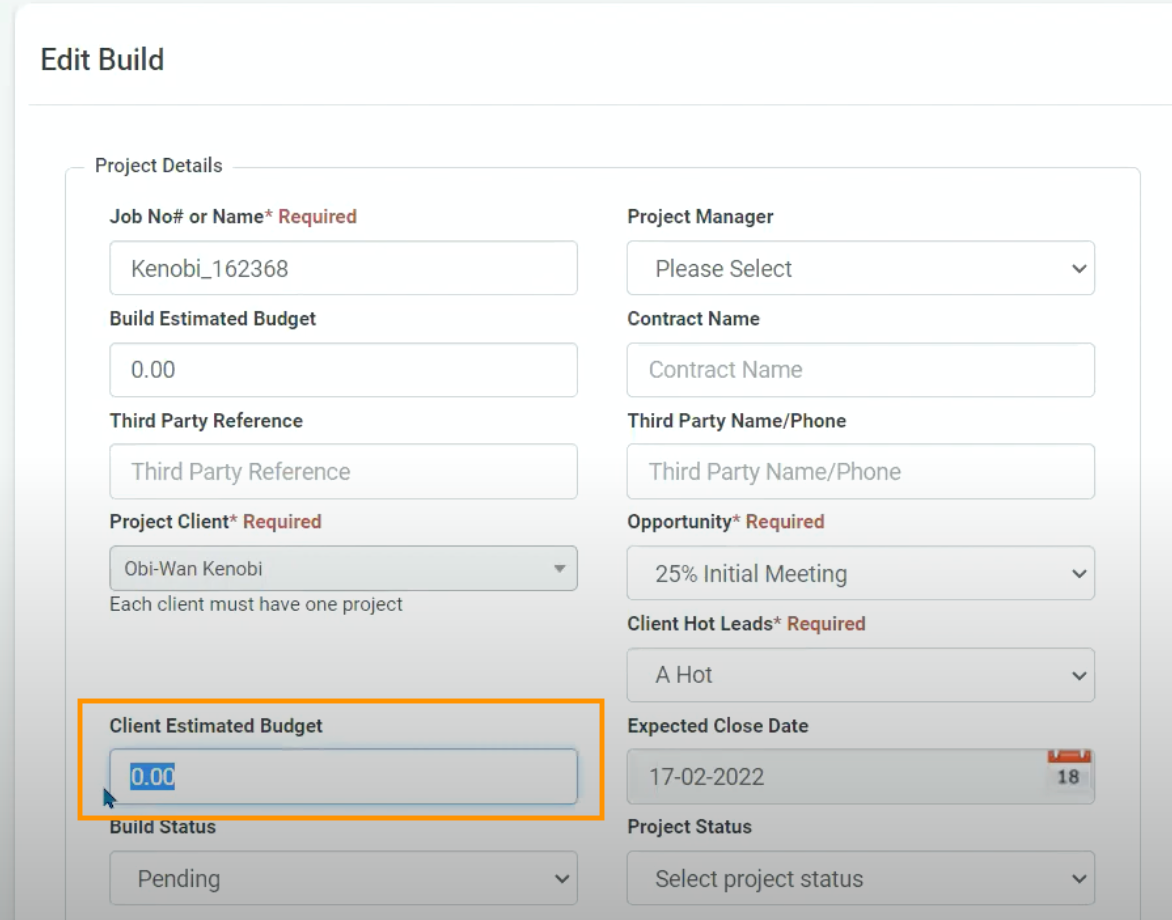The image size is (1172, 920).
Task: Click the Third Party Name/Phone field
Action: pyautogui.click(x=860, y=472)
